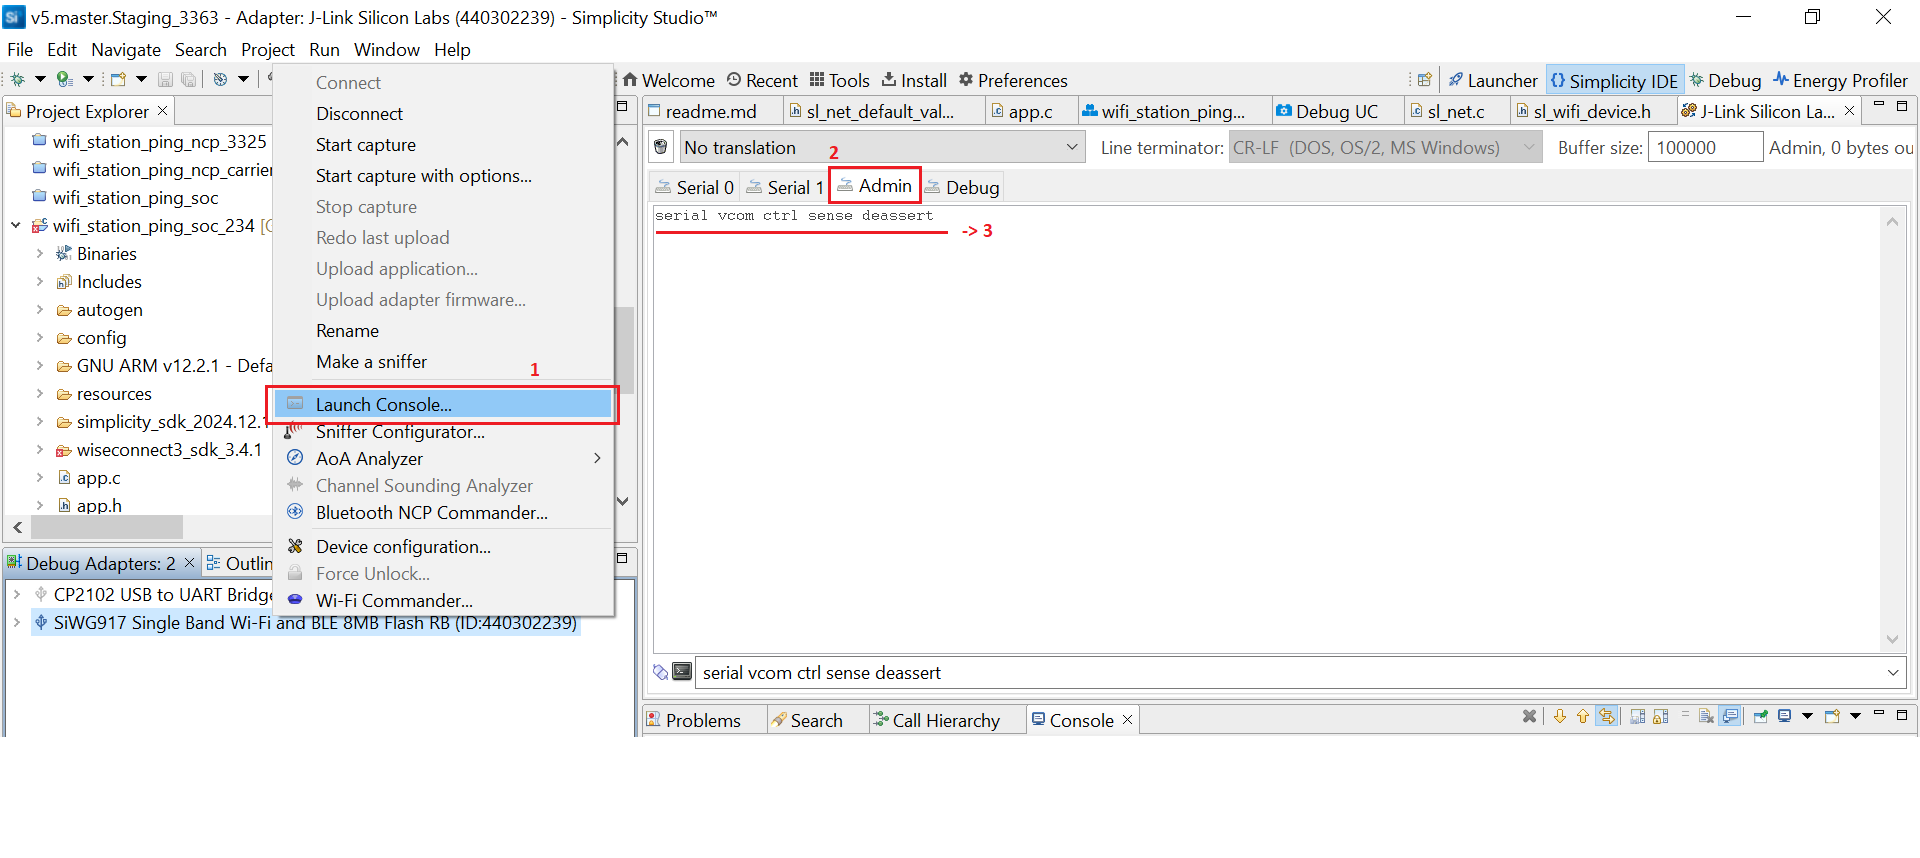Click the Pin Console icon

click(x=1761, y=716)
